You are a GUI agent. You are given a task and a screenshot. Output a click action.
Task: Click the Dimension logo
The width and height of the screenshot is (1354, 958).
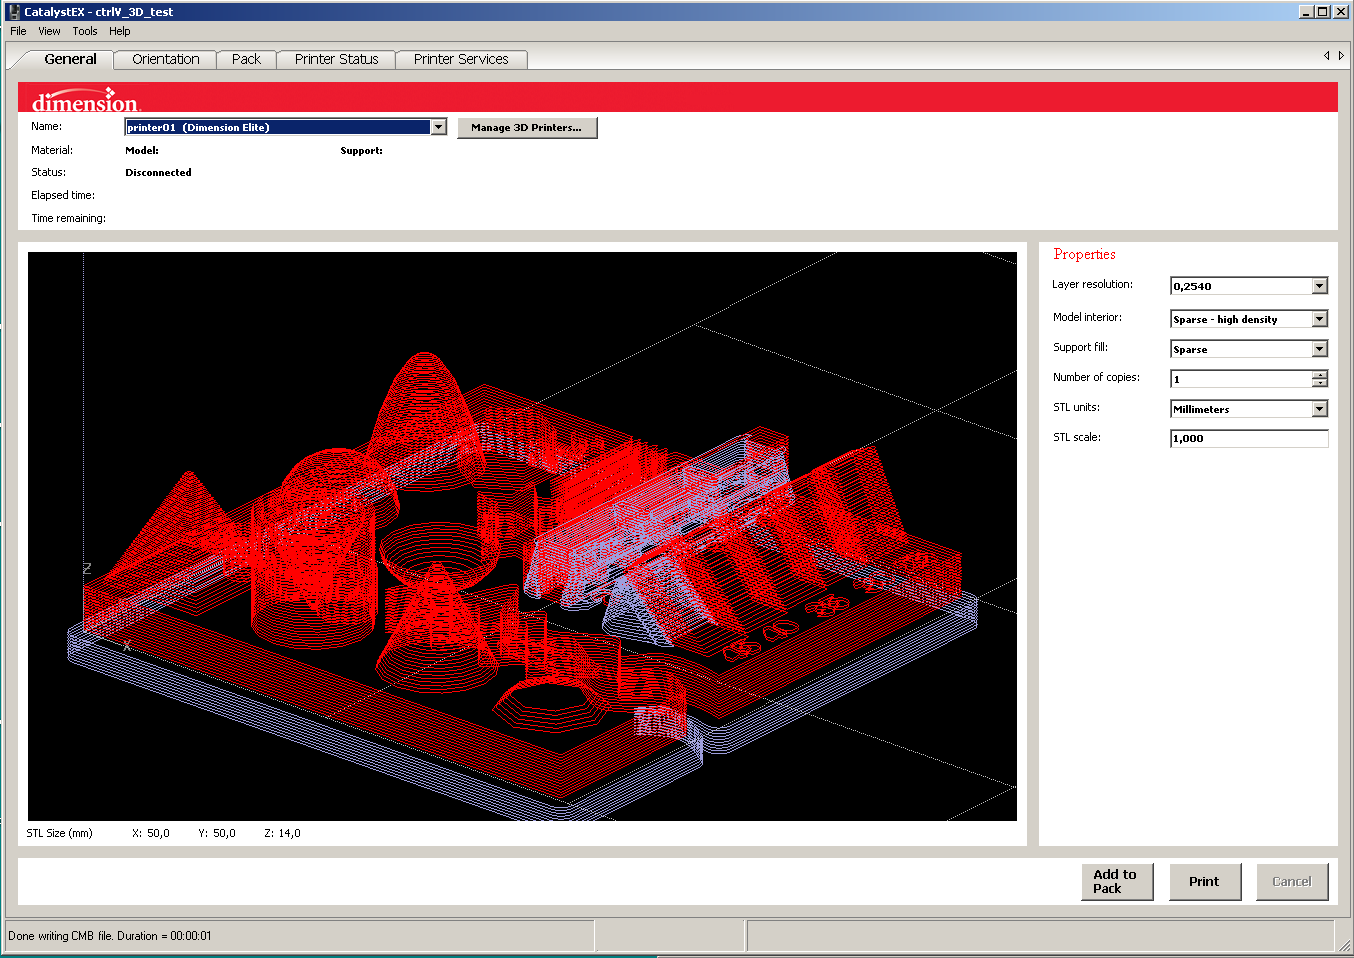(86, 100)
